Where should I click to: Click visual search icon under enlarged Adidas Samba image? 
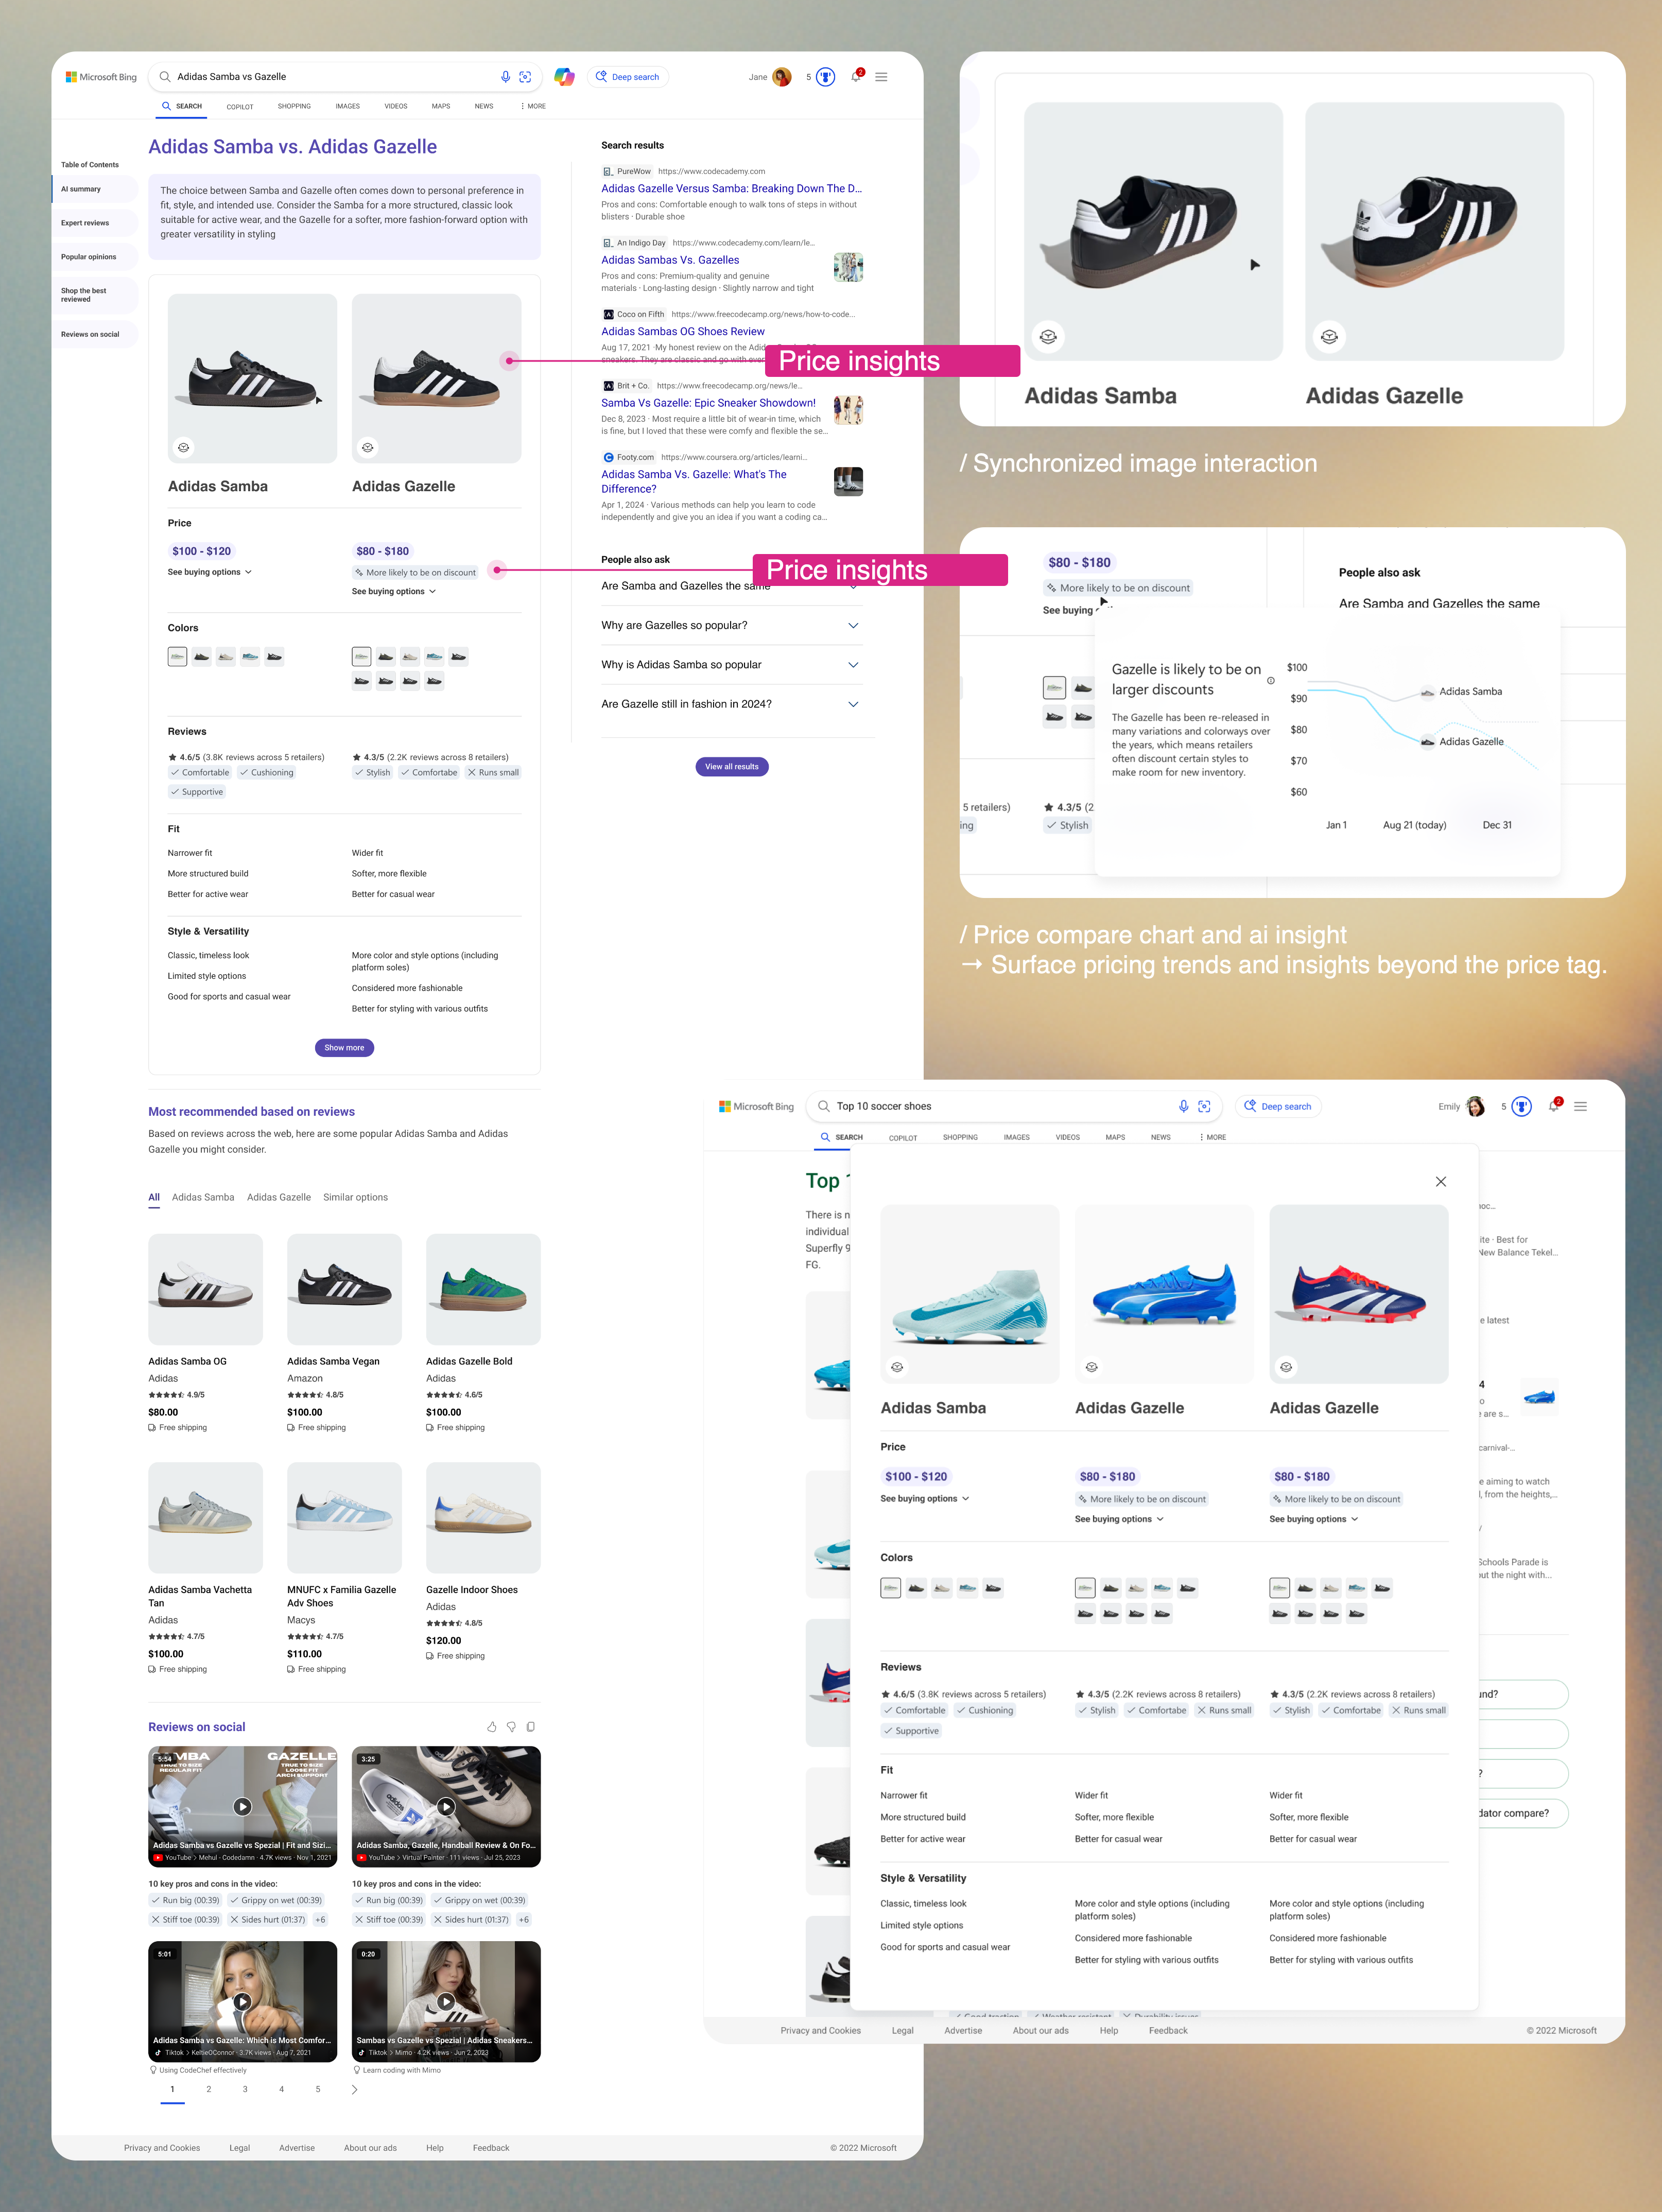click(1048, 336)
